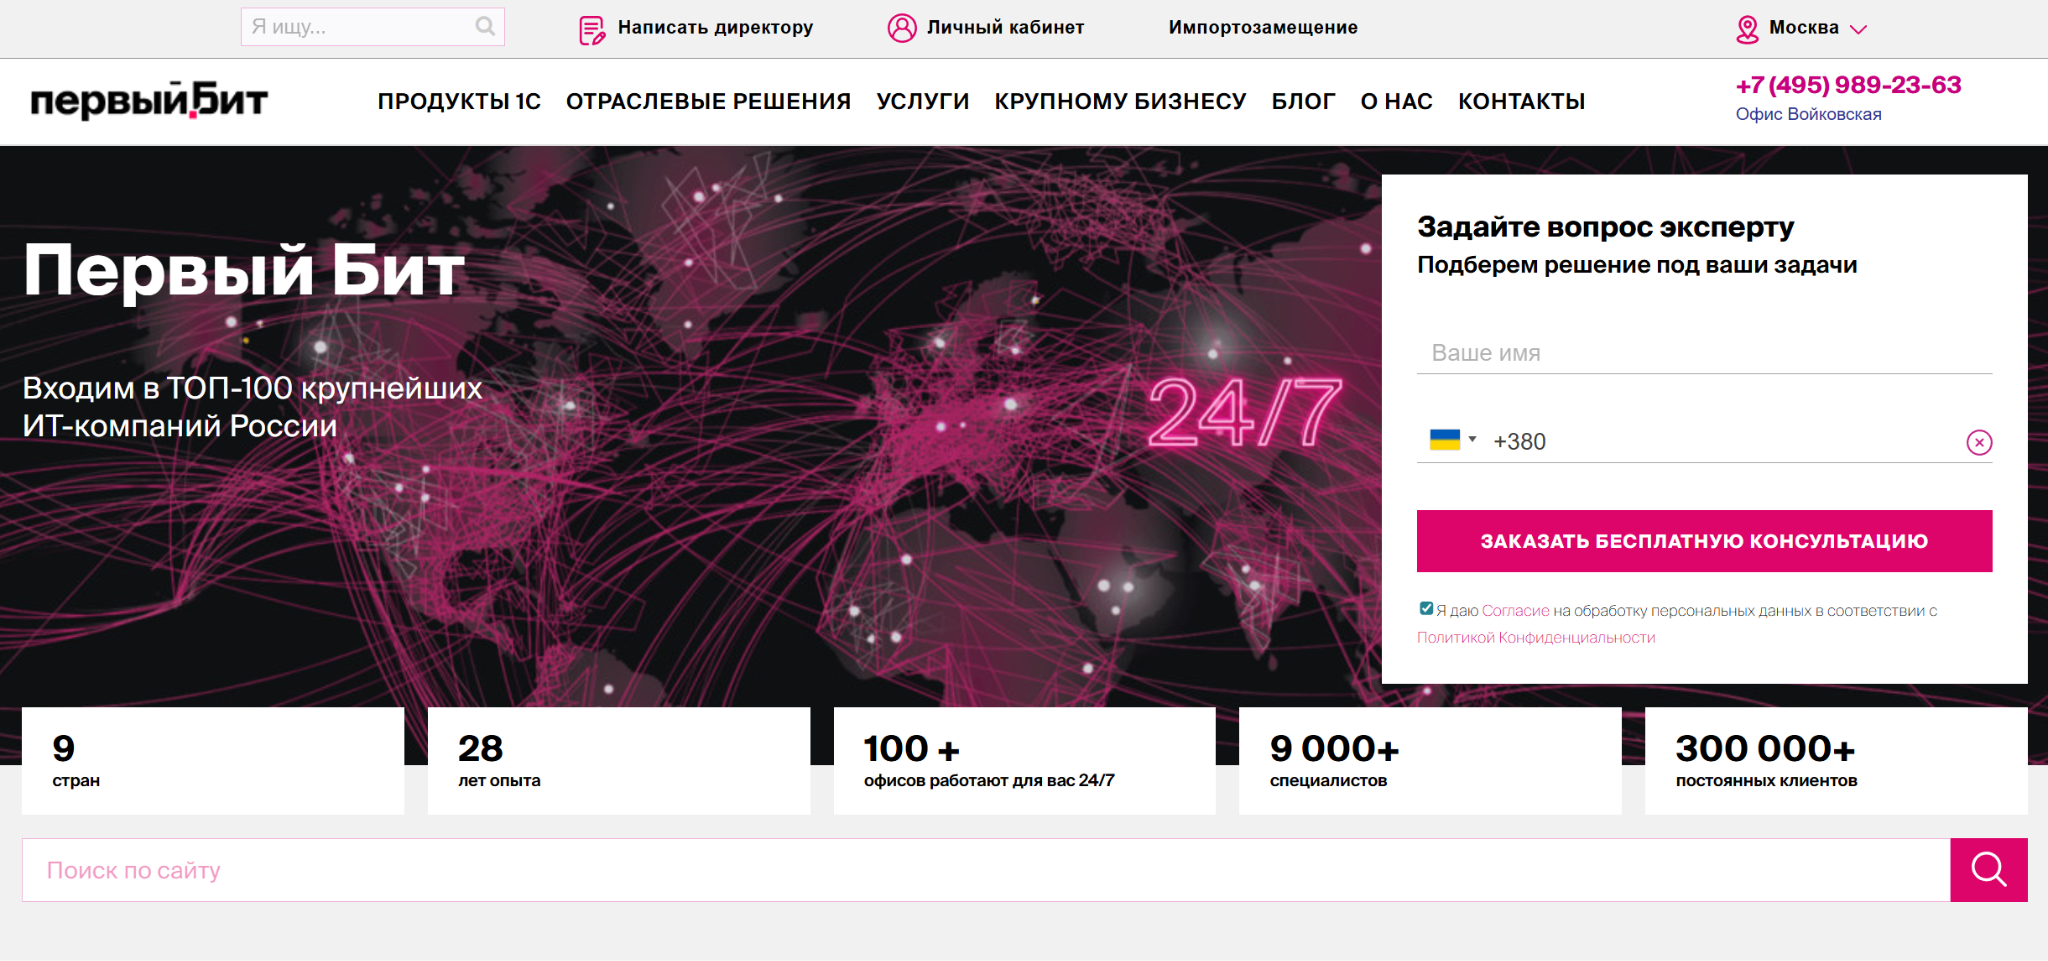Open the УСЛУГИ menu item

(923, 101)
